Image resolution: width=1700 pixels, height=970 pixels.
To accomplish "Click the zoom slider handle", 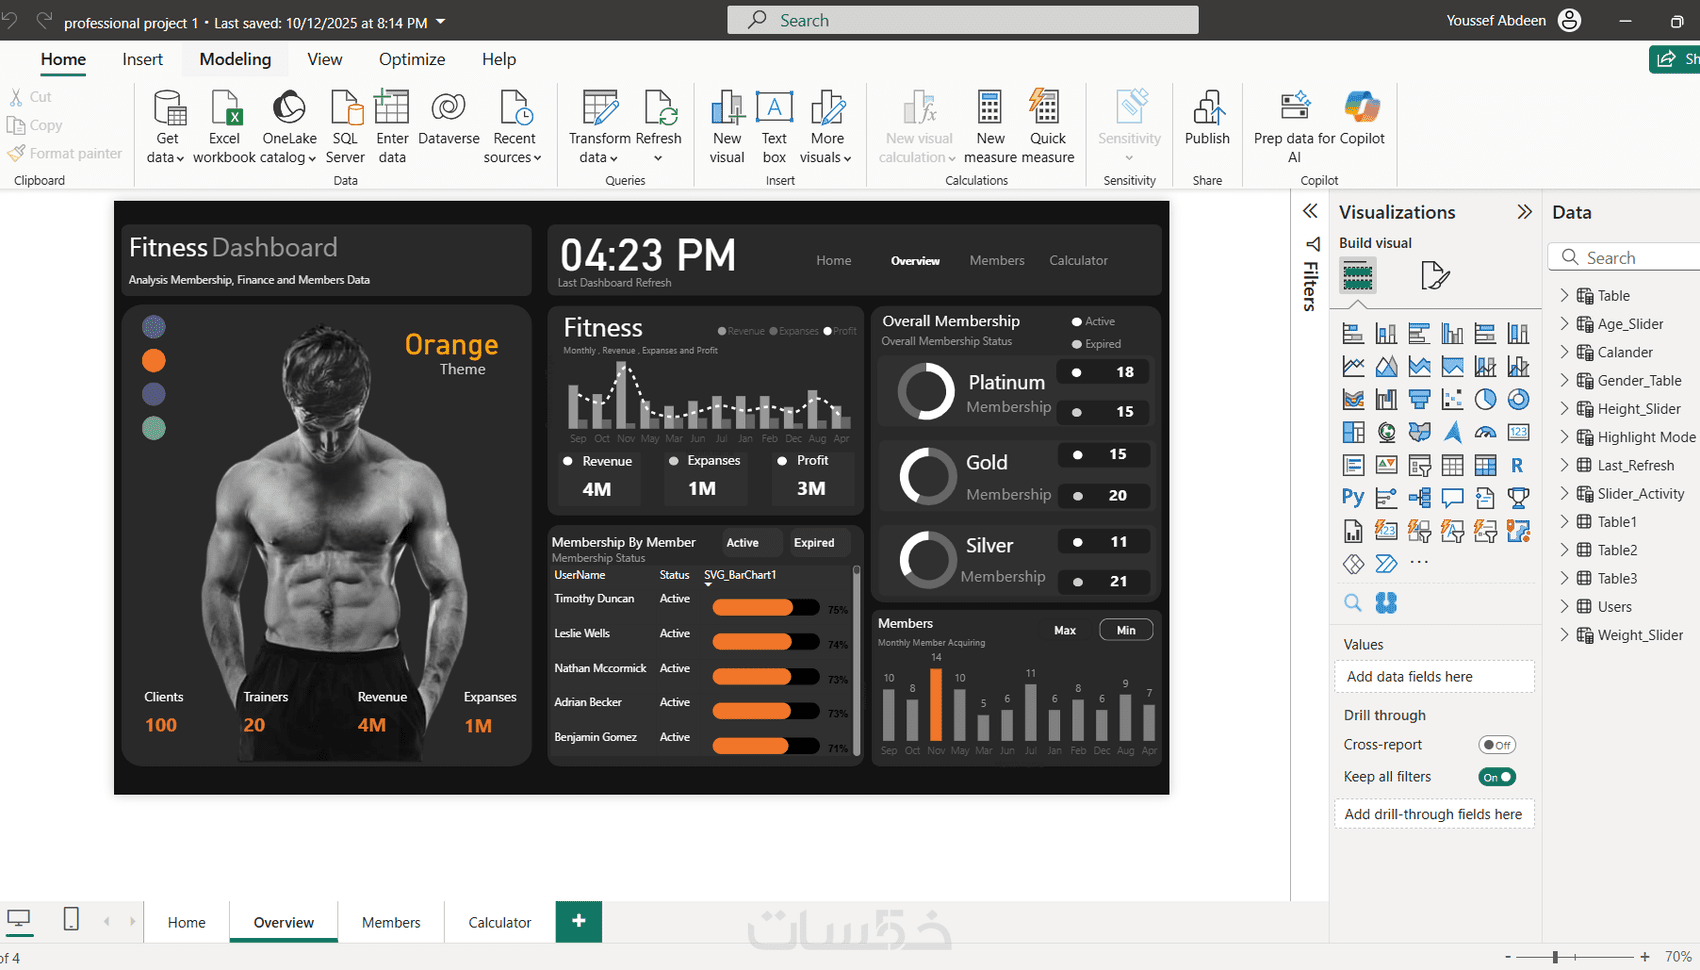I will pyautogui.click(x=1555, y=957).
